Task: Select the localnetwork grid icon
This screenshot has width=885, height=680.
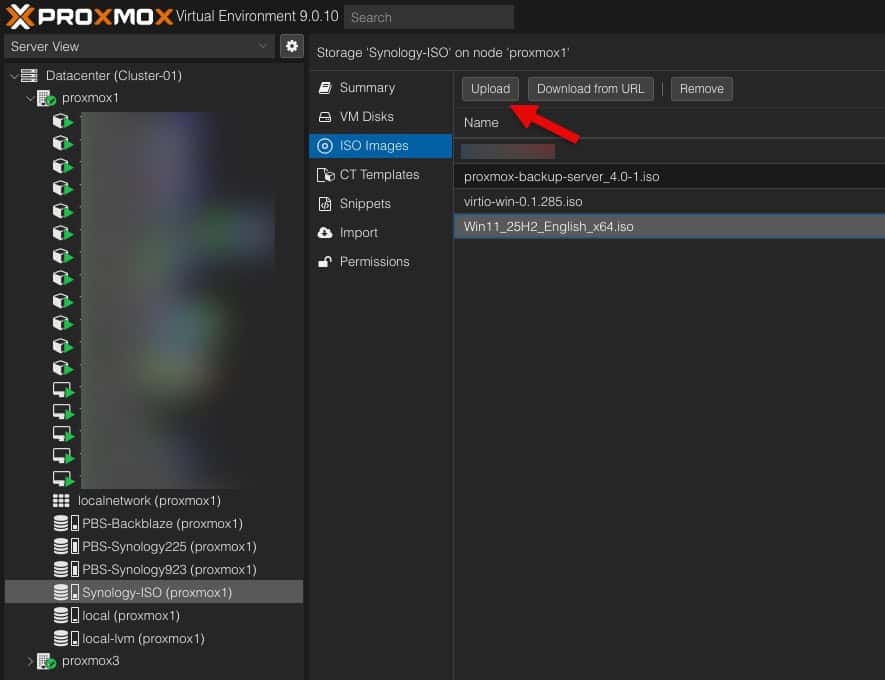Action: (61, 500)
